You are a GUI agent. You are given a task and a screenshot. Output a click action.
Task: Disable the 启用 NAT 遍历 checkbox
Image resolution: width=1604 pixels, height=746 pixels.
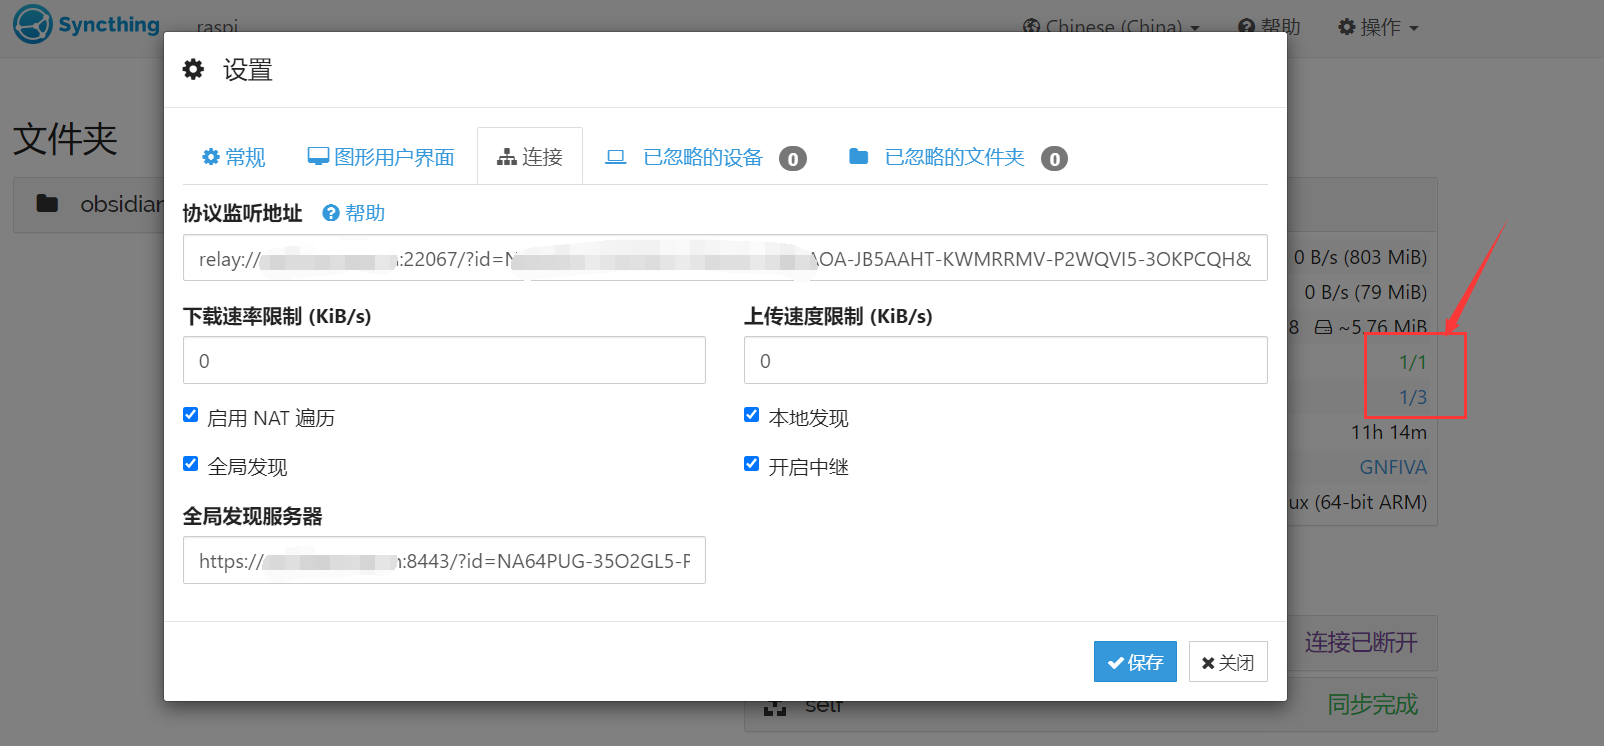191,415
